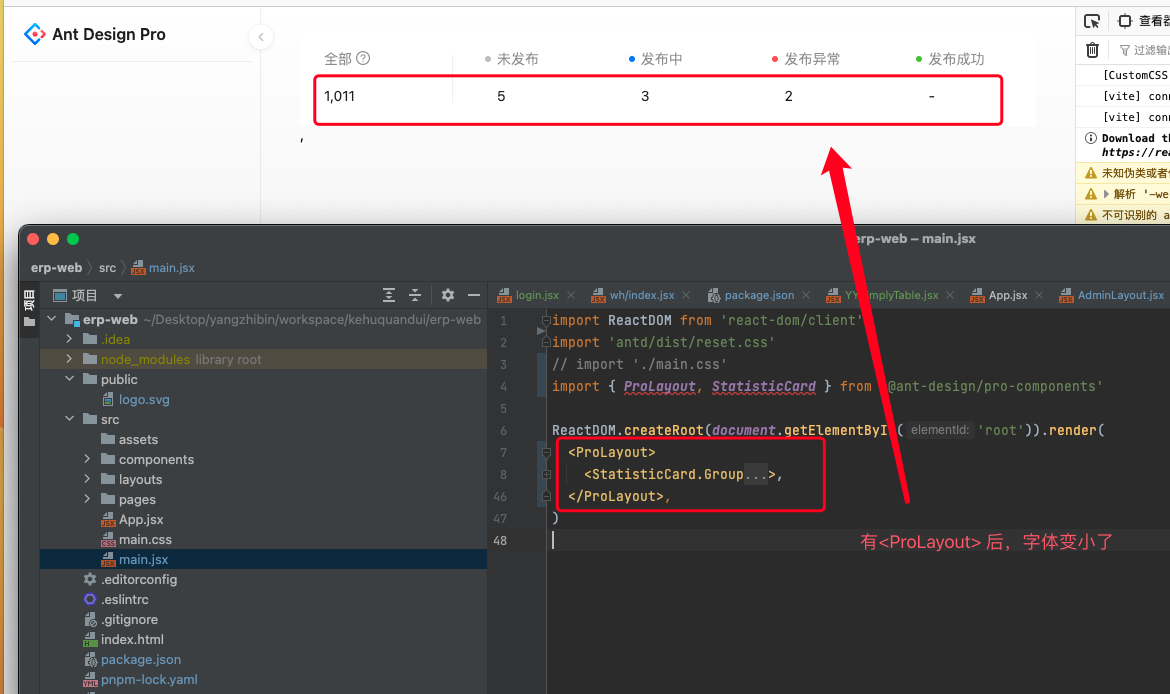This screenshot has width=1170, height=694.
Task: Click the collapse all icon in project toolbar
Action: click(414, 295)
